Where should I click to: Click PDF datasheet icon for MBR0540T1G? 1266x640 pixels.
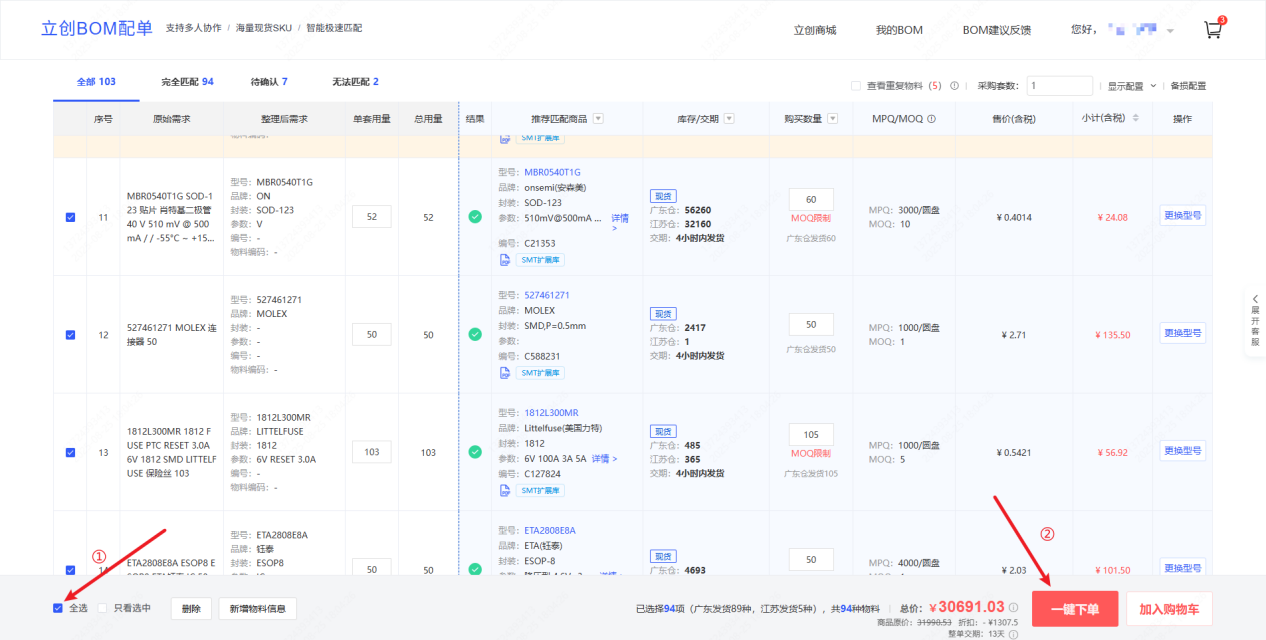point(506,260)
